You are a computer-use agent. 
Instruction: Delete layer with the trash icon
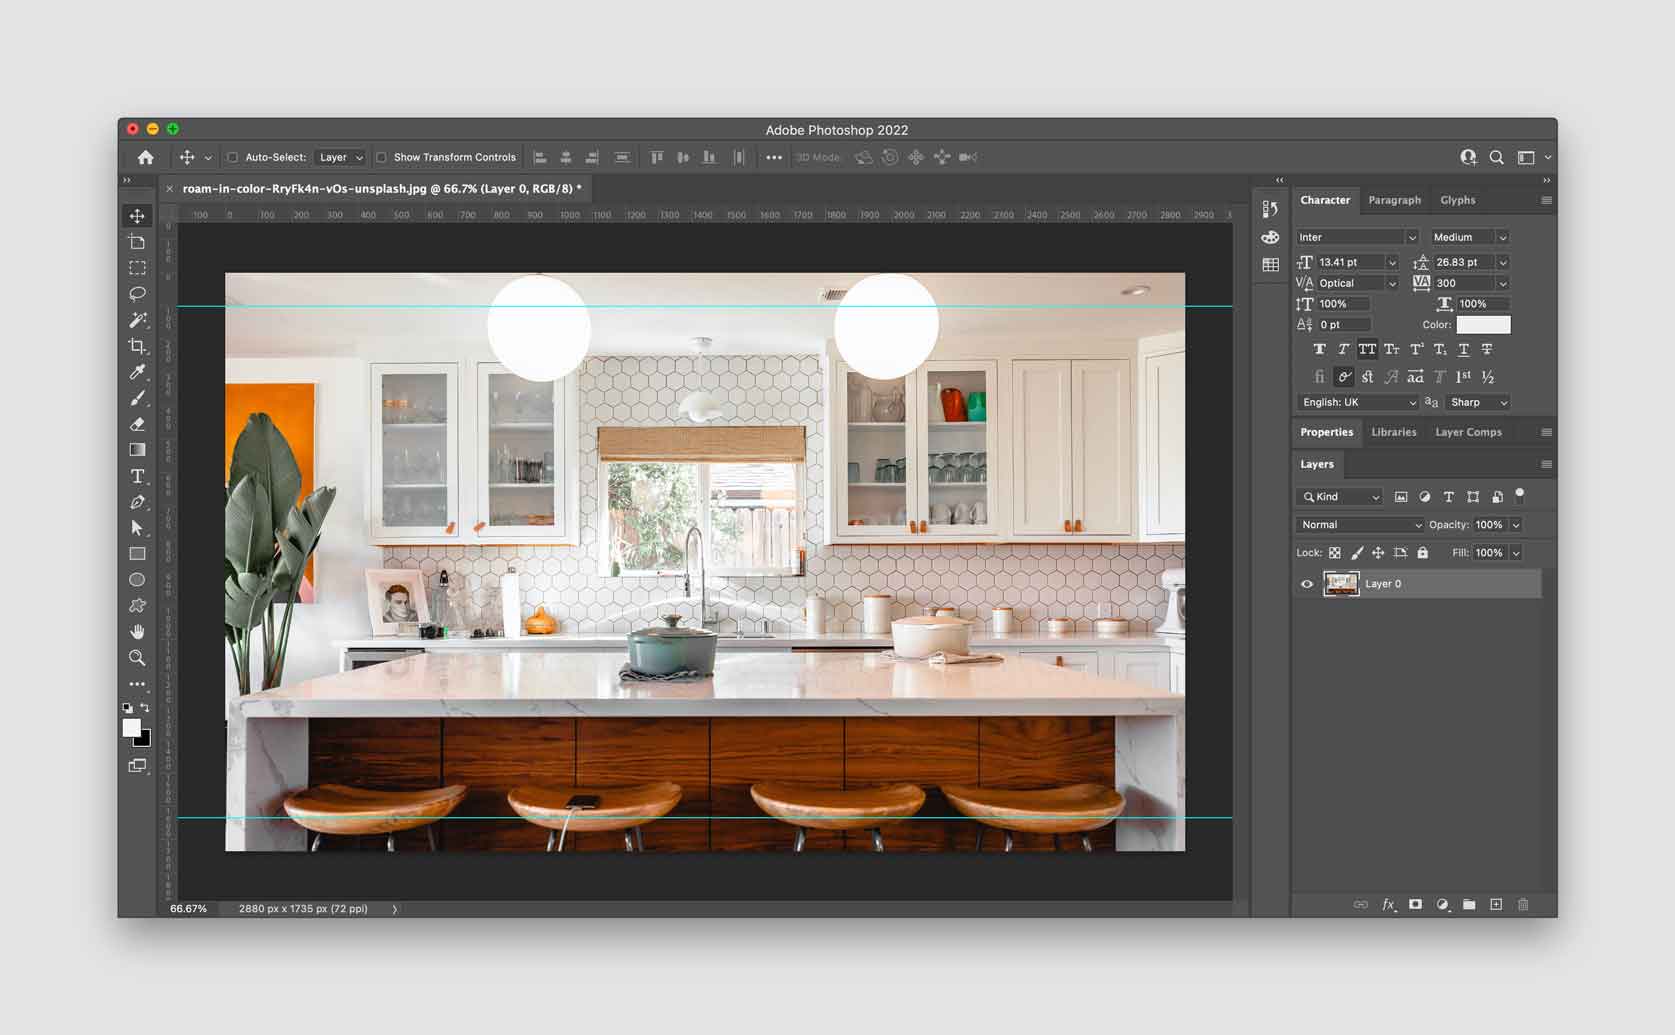(1523, 904)
